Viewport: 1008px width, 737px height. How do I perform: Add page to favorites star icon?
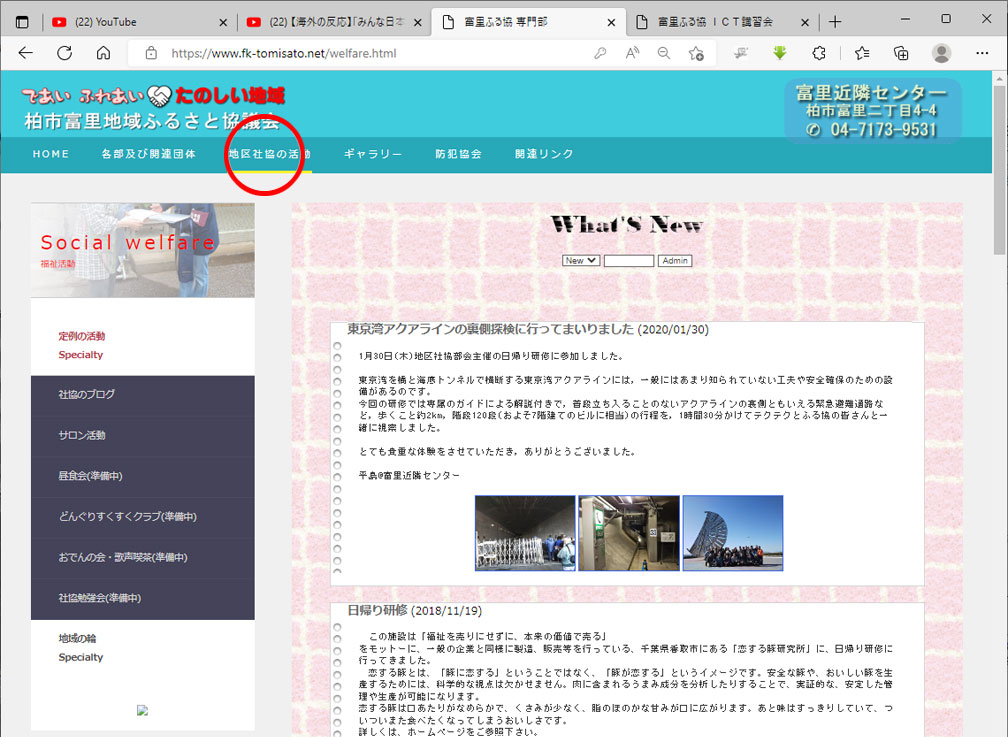click(x=696, y=53)
